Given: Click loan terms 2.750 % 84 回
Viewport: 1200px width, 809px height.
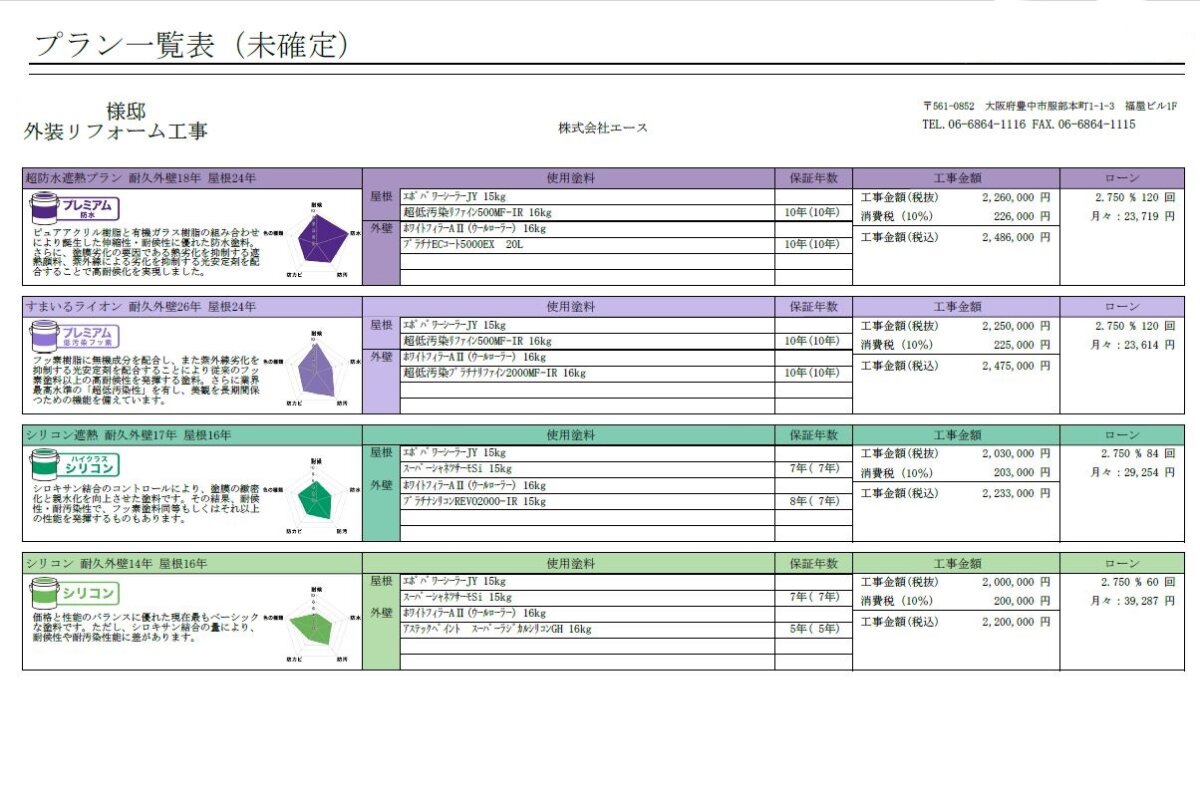Looking at the screenshot, I should click(1137, 453).
